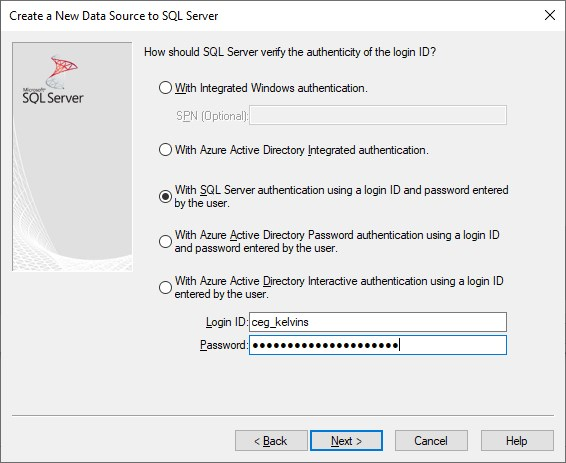566x463 pixels.
Task: Click the Login ID text field
Action: pos(378,322)
